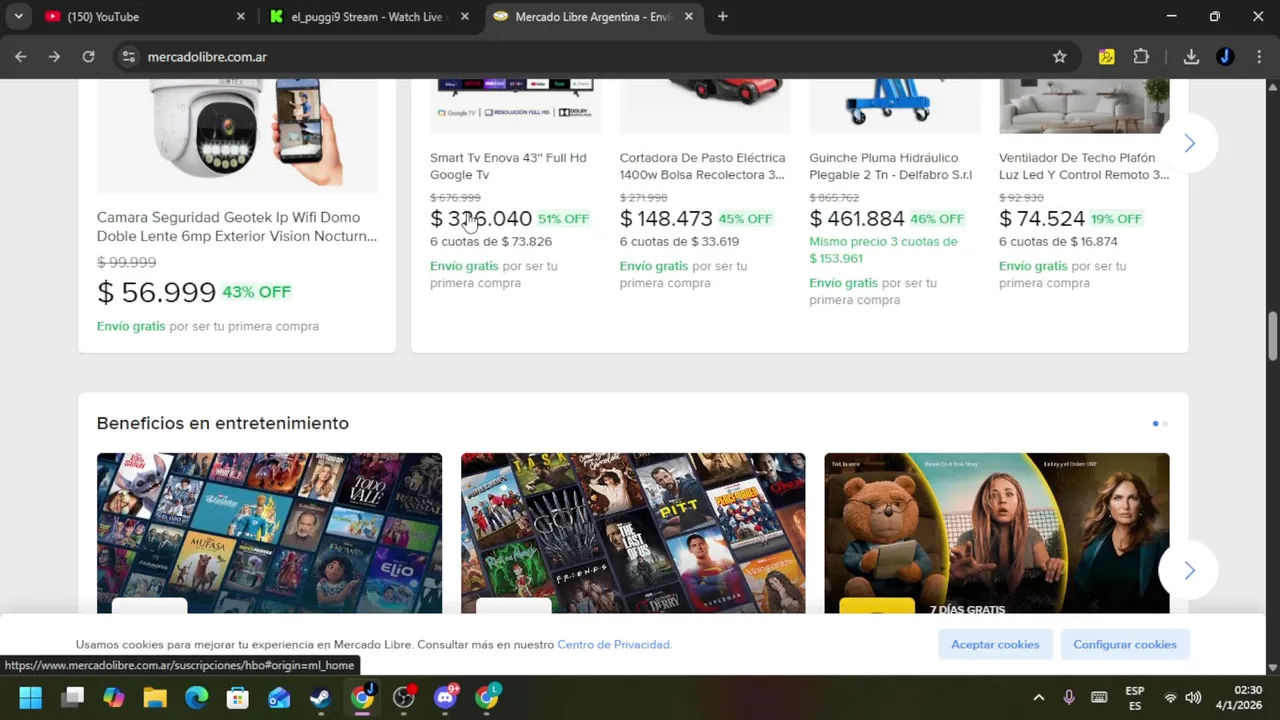Open Camara Seguridad Geotek Ip Wifi listing

coord(237,226)
